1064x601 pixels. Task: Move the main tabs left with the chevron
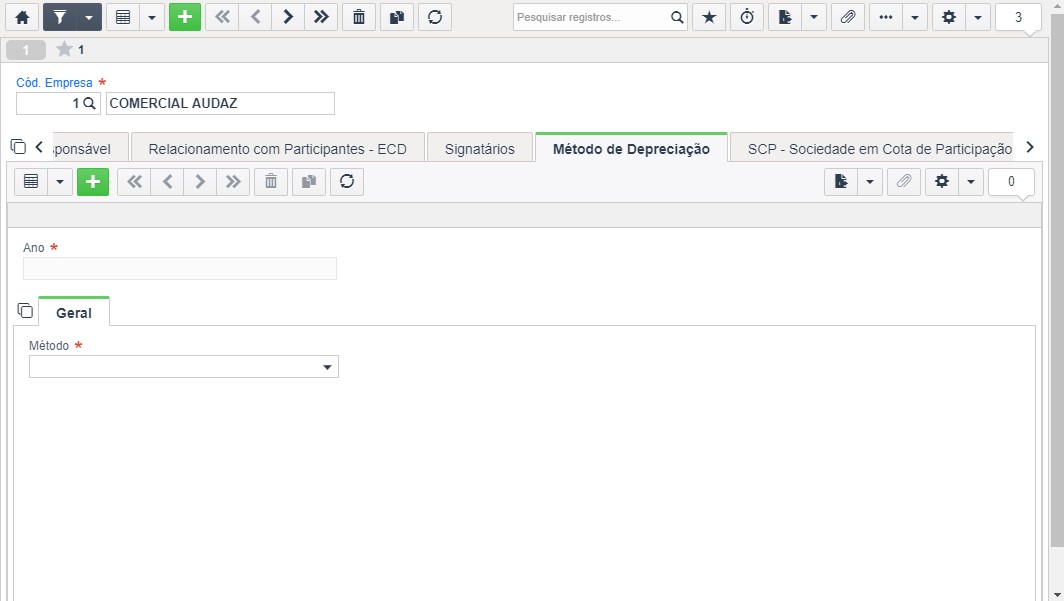39,147
